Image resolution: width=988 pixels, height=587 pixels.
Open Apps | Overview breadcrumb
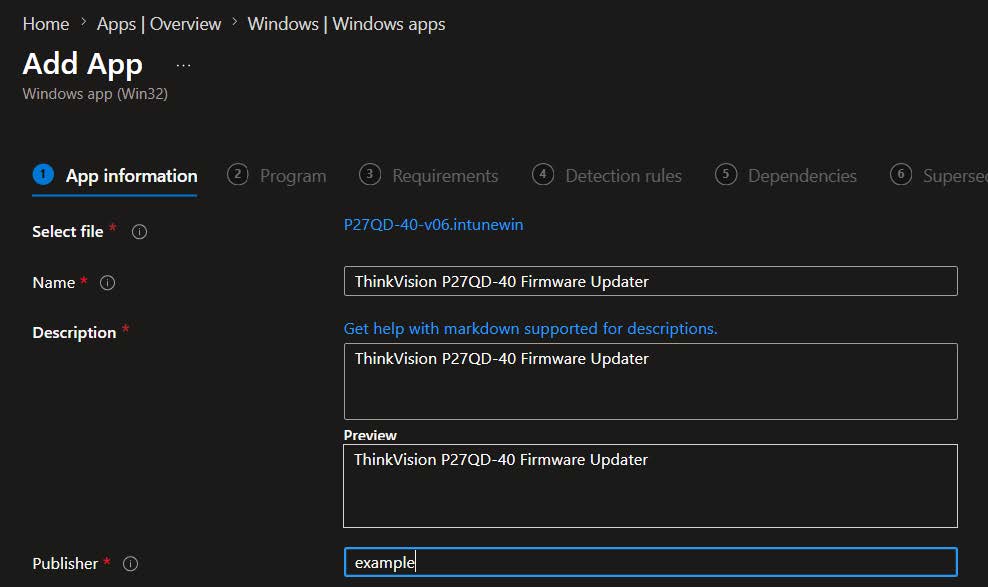coord(159,24)
